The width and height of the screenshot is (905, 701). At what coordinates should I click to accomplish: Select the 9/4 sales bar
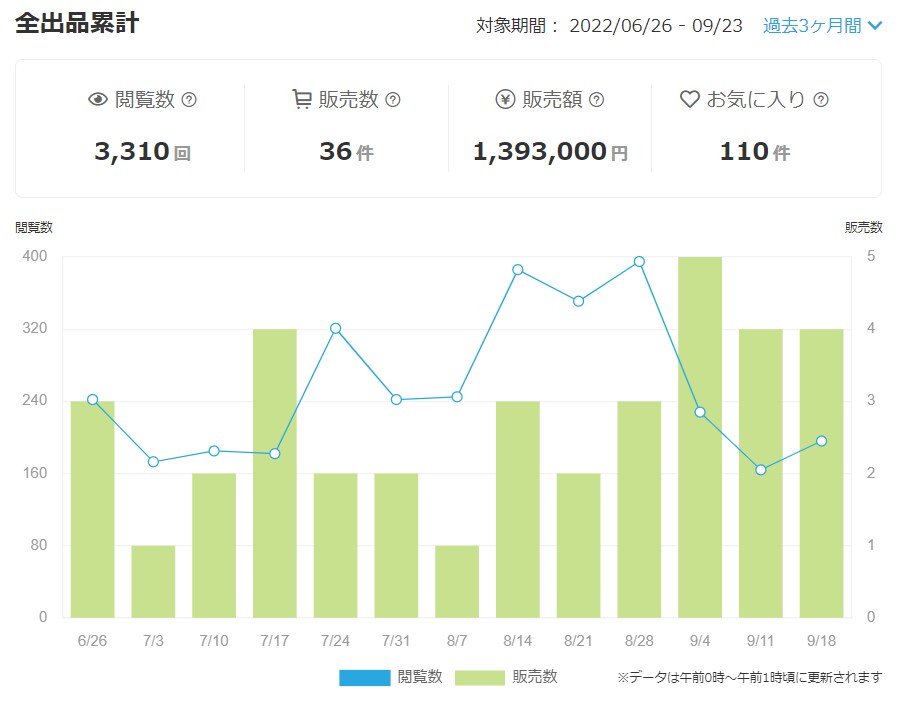tap(700, 437)
